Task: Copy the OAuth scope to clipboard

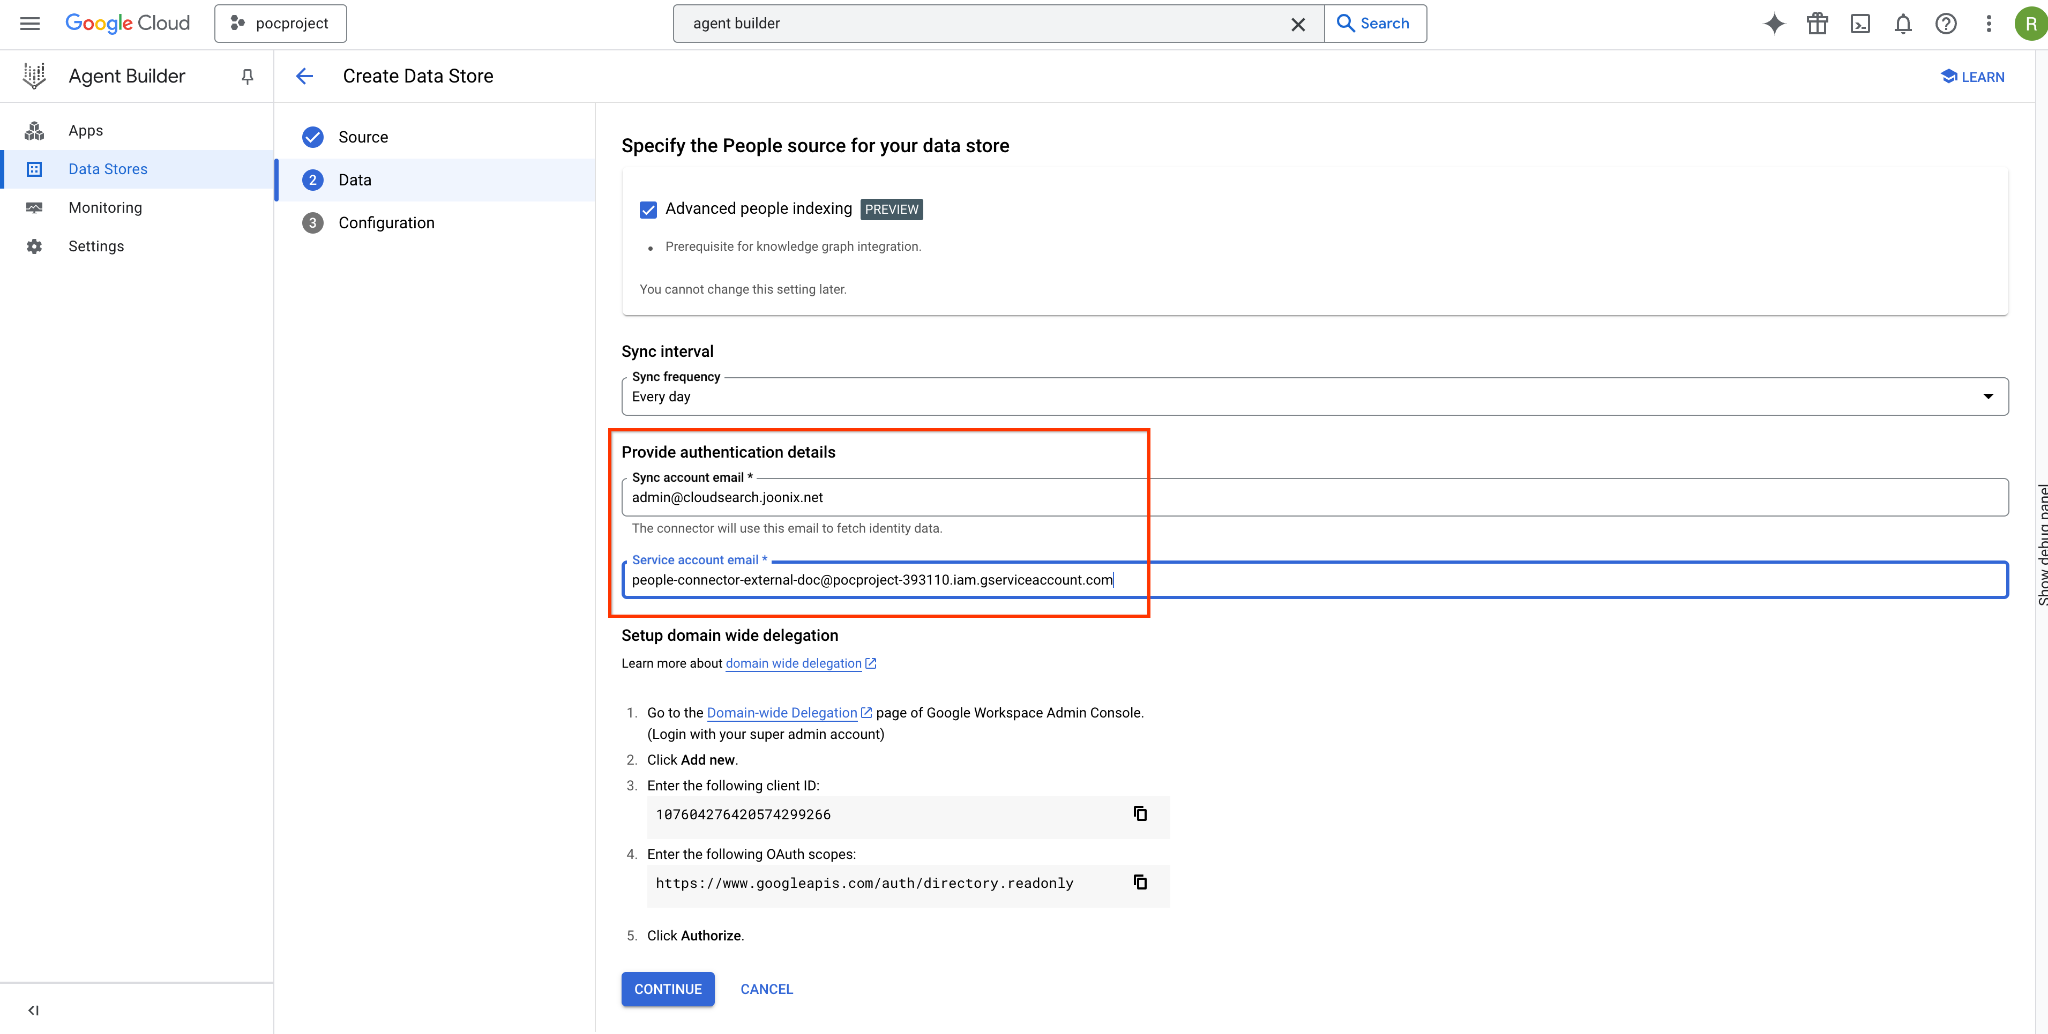Action: [x=1140, y=882]
